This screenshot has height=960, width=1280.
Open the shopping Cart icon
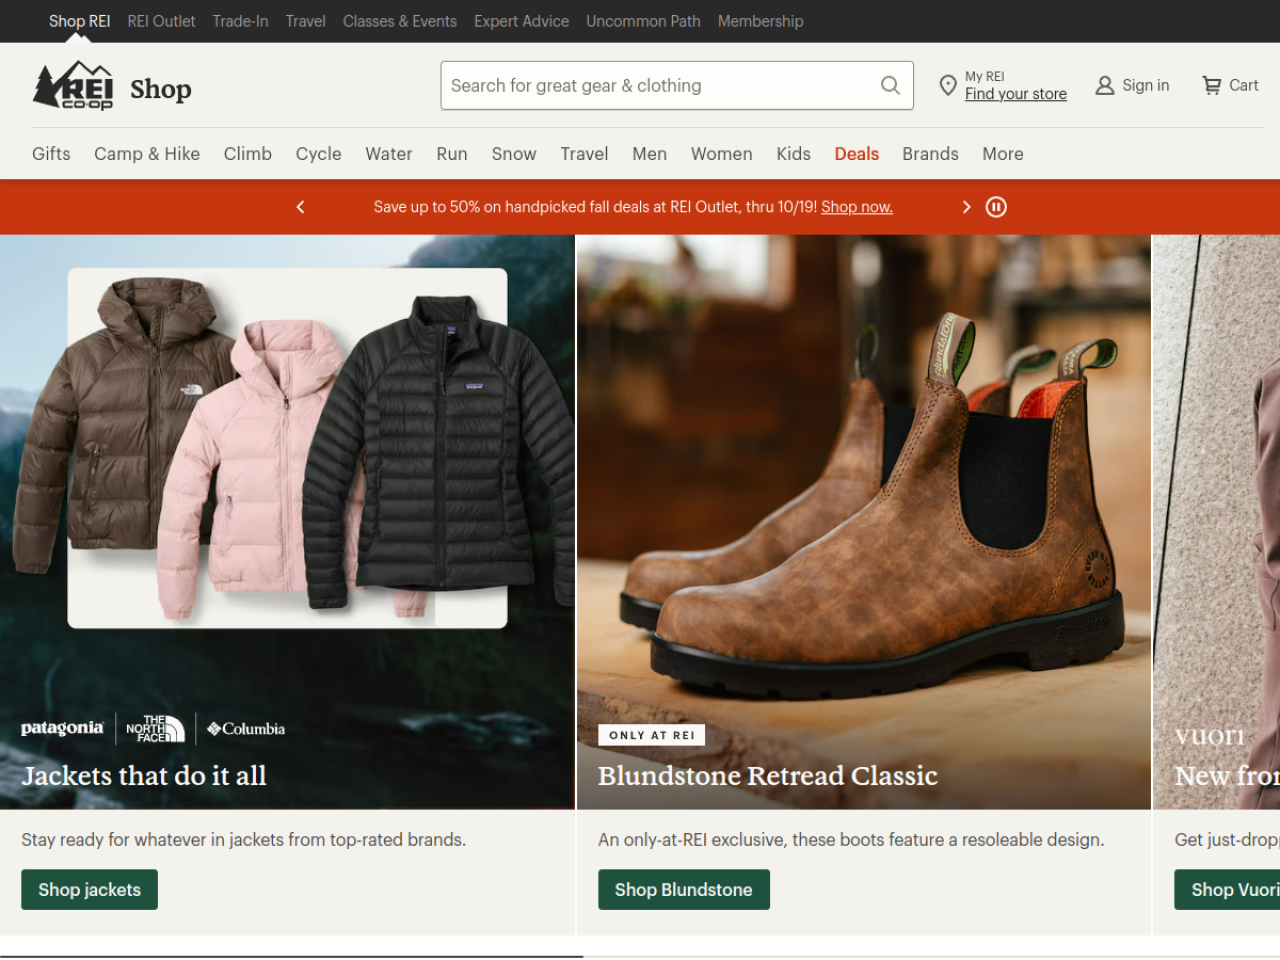tap(1212, 86)
